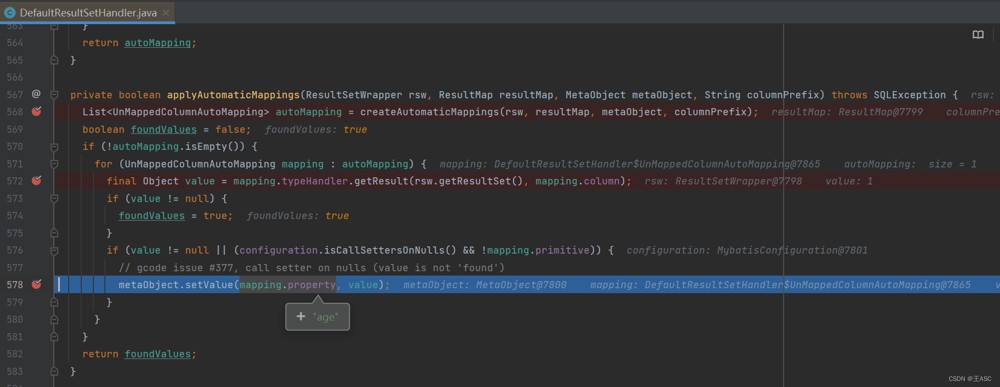This screenshot has height=387, width=1000.
Task: Collapse the for loop on line 571
Action: (x=54, y=164)
